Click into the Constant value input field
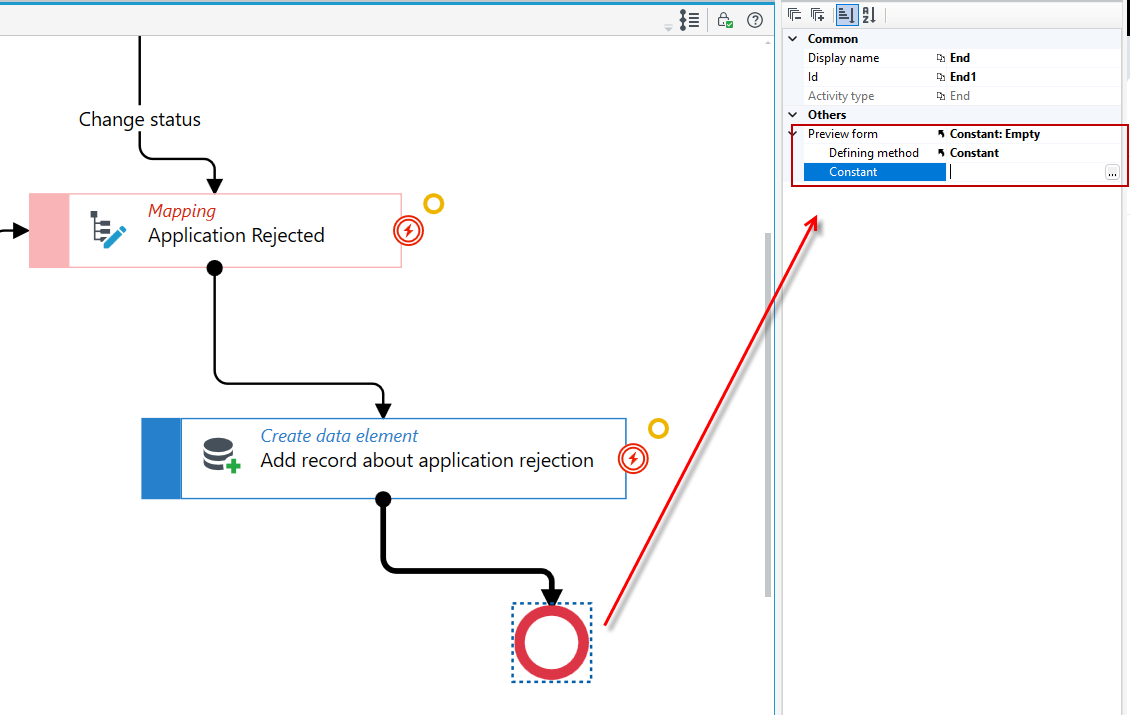 (x=1026, y=172)
